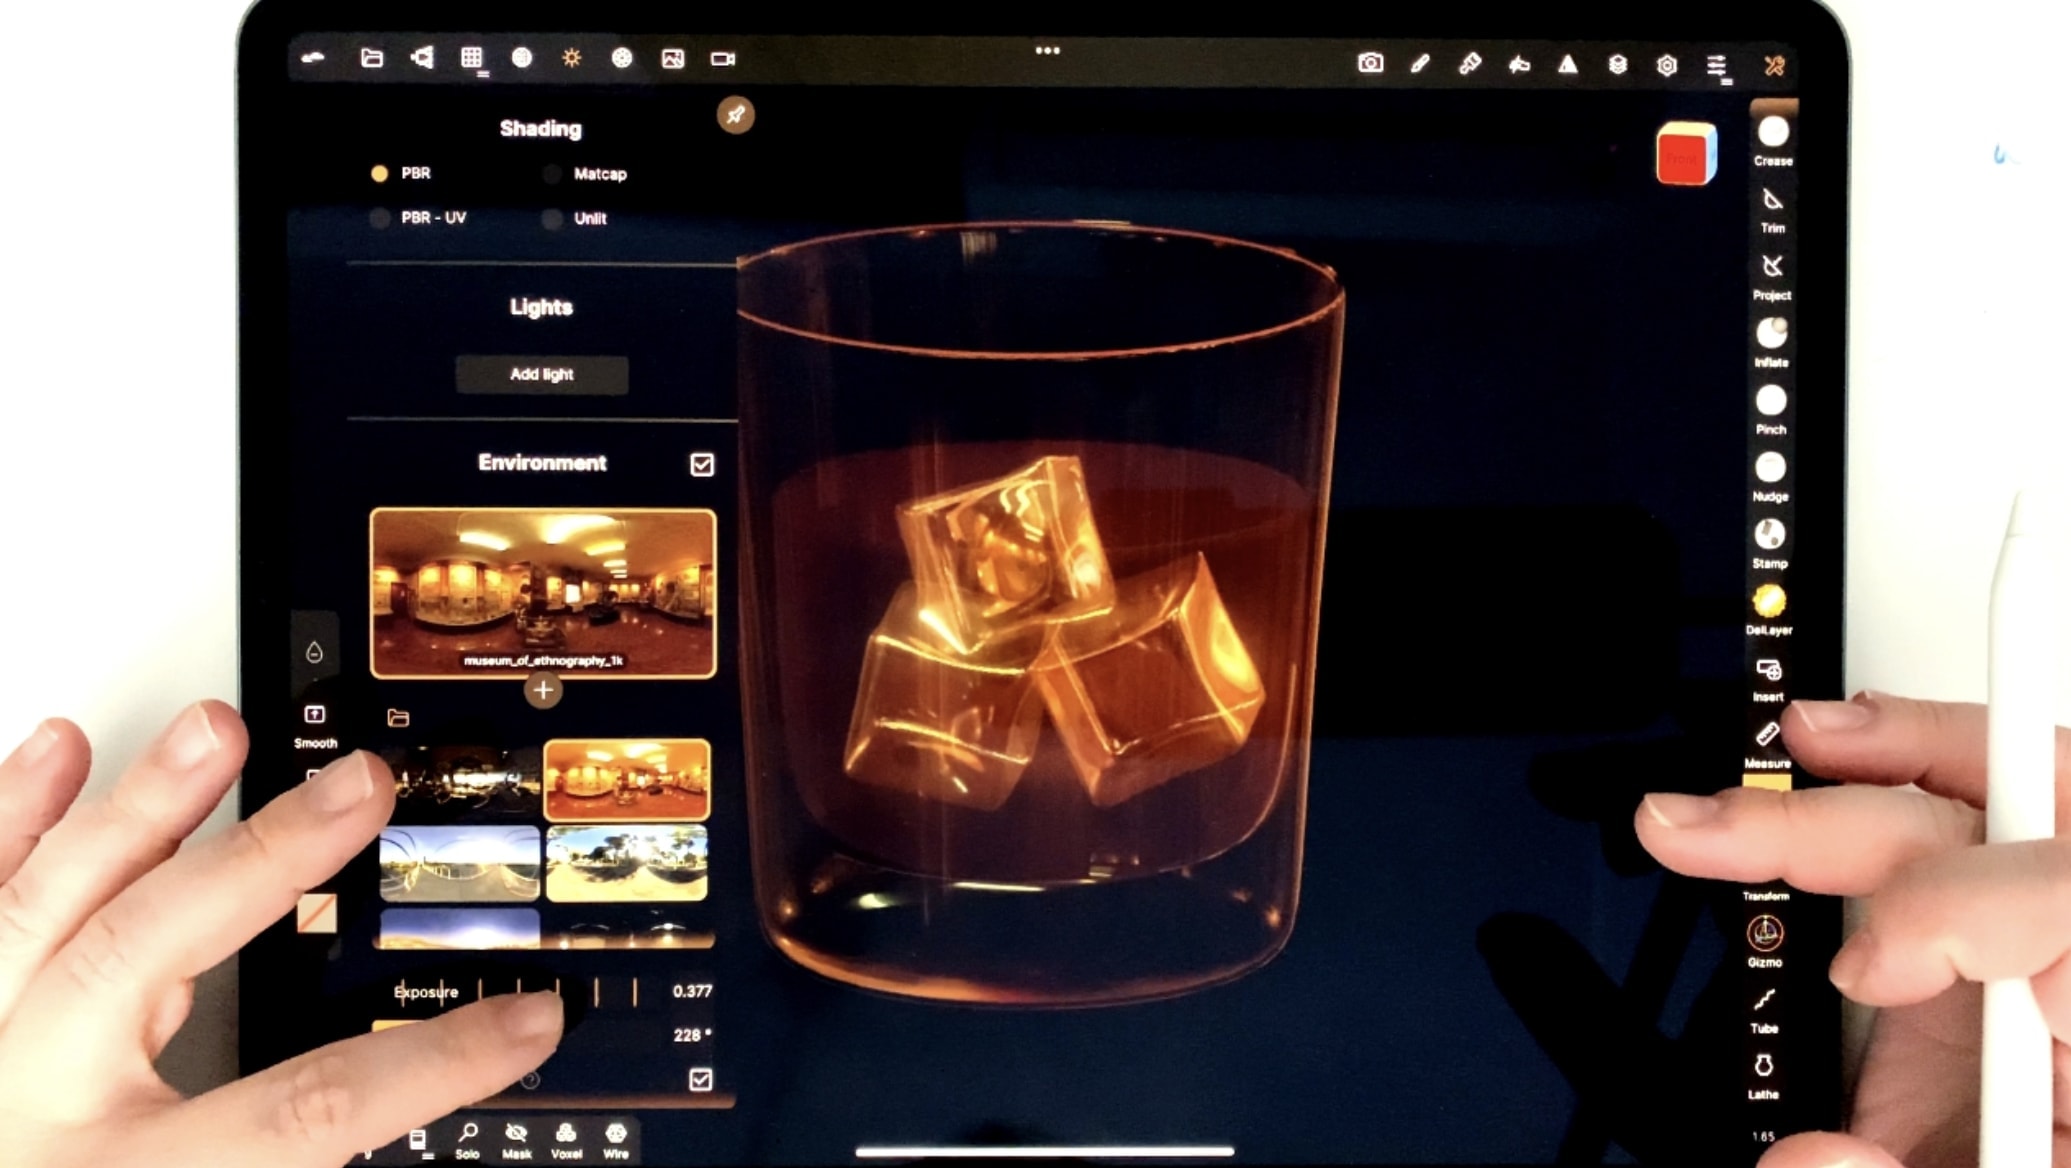
Task: Choose the Inflate brush
Action: tap(1771, 334)
